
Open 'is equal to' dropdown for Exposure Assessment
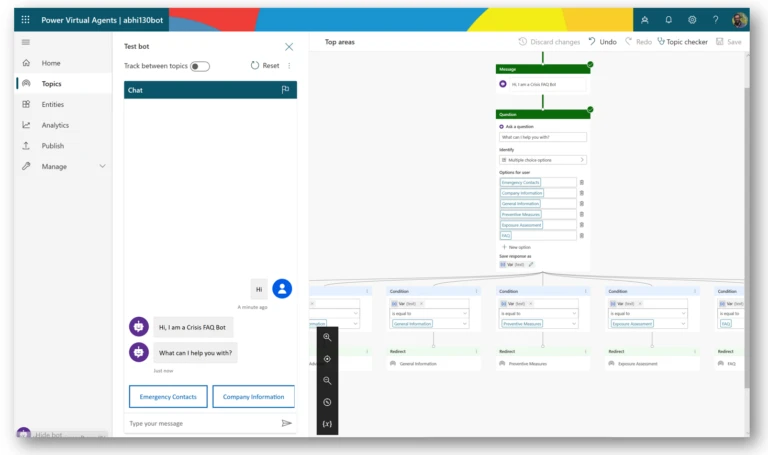pyautogui.click(x=648, y=313)
